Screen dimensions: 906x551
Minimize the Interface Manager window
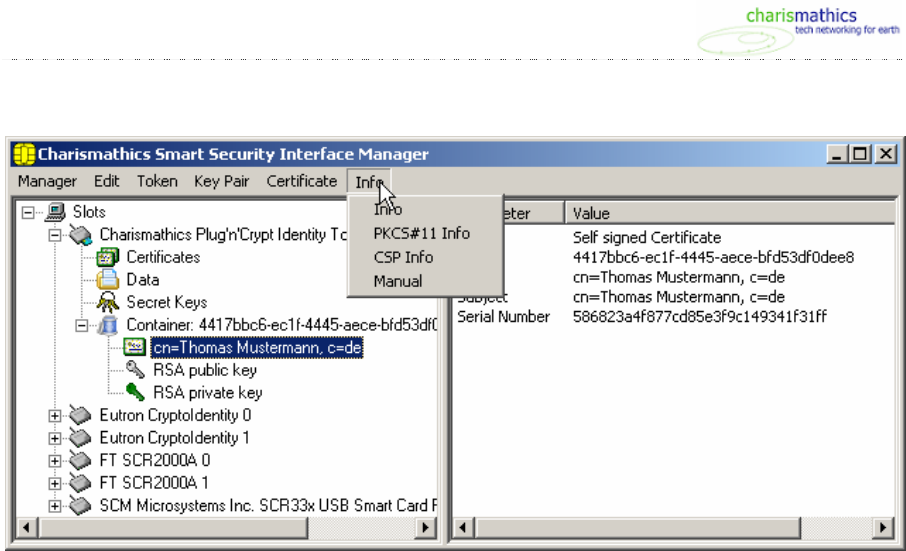click(836, 154)
